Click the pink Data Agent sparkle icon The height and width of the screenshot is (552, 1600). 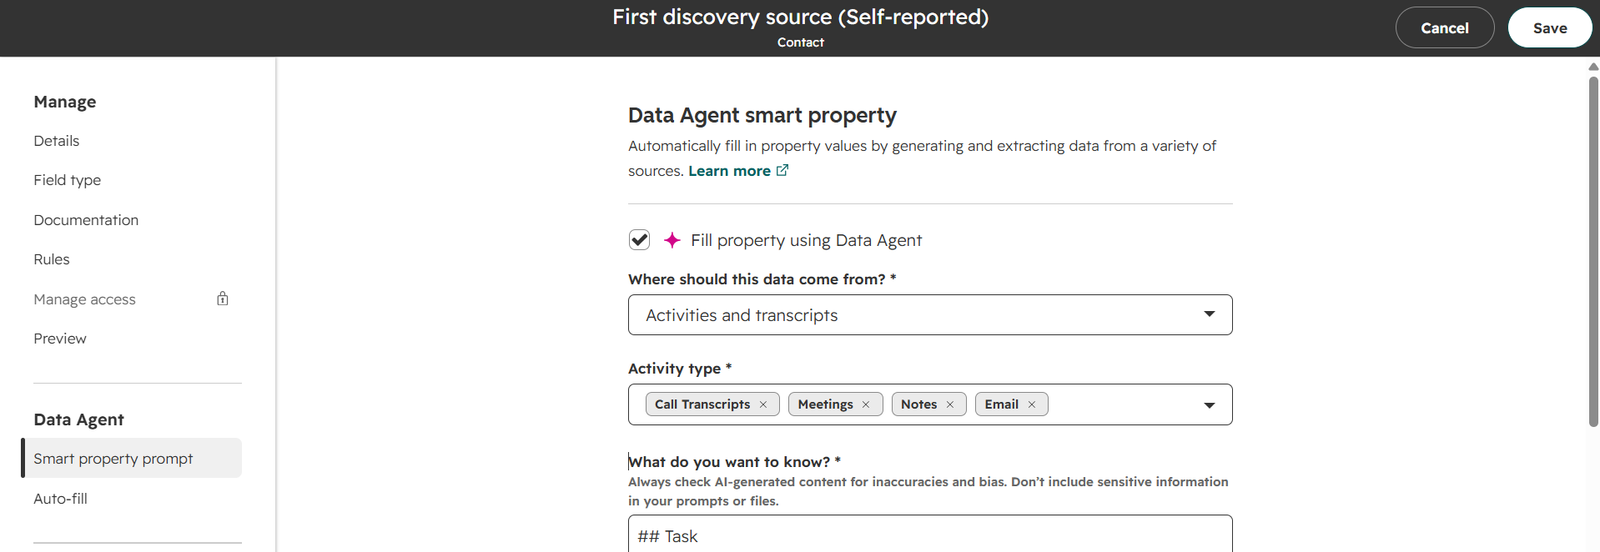672,240
